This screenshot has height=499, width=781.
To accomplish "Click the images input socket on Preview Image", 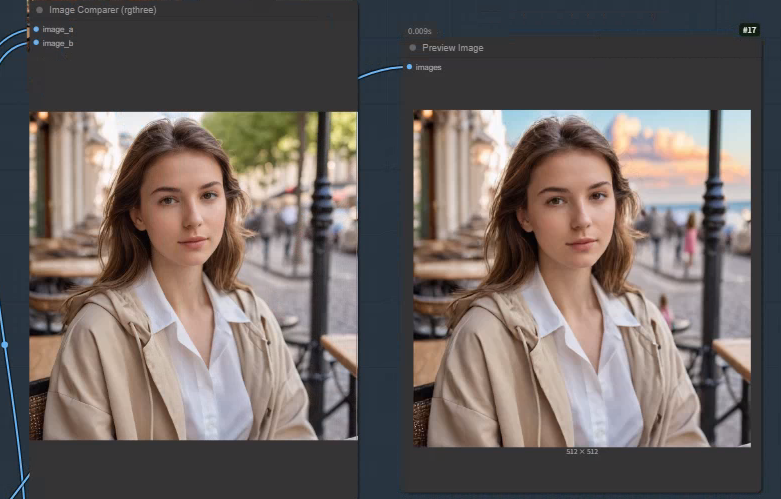I will click(x=409, y=67).
